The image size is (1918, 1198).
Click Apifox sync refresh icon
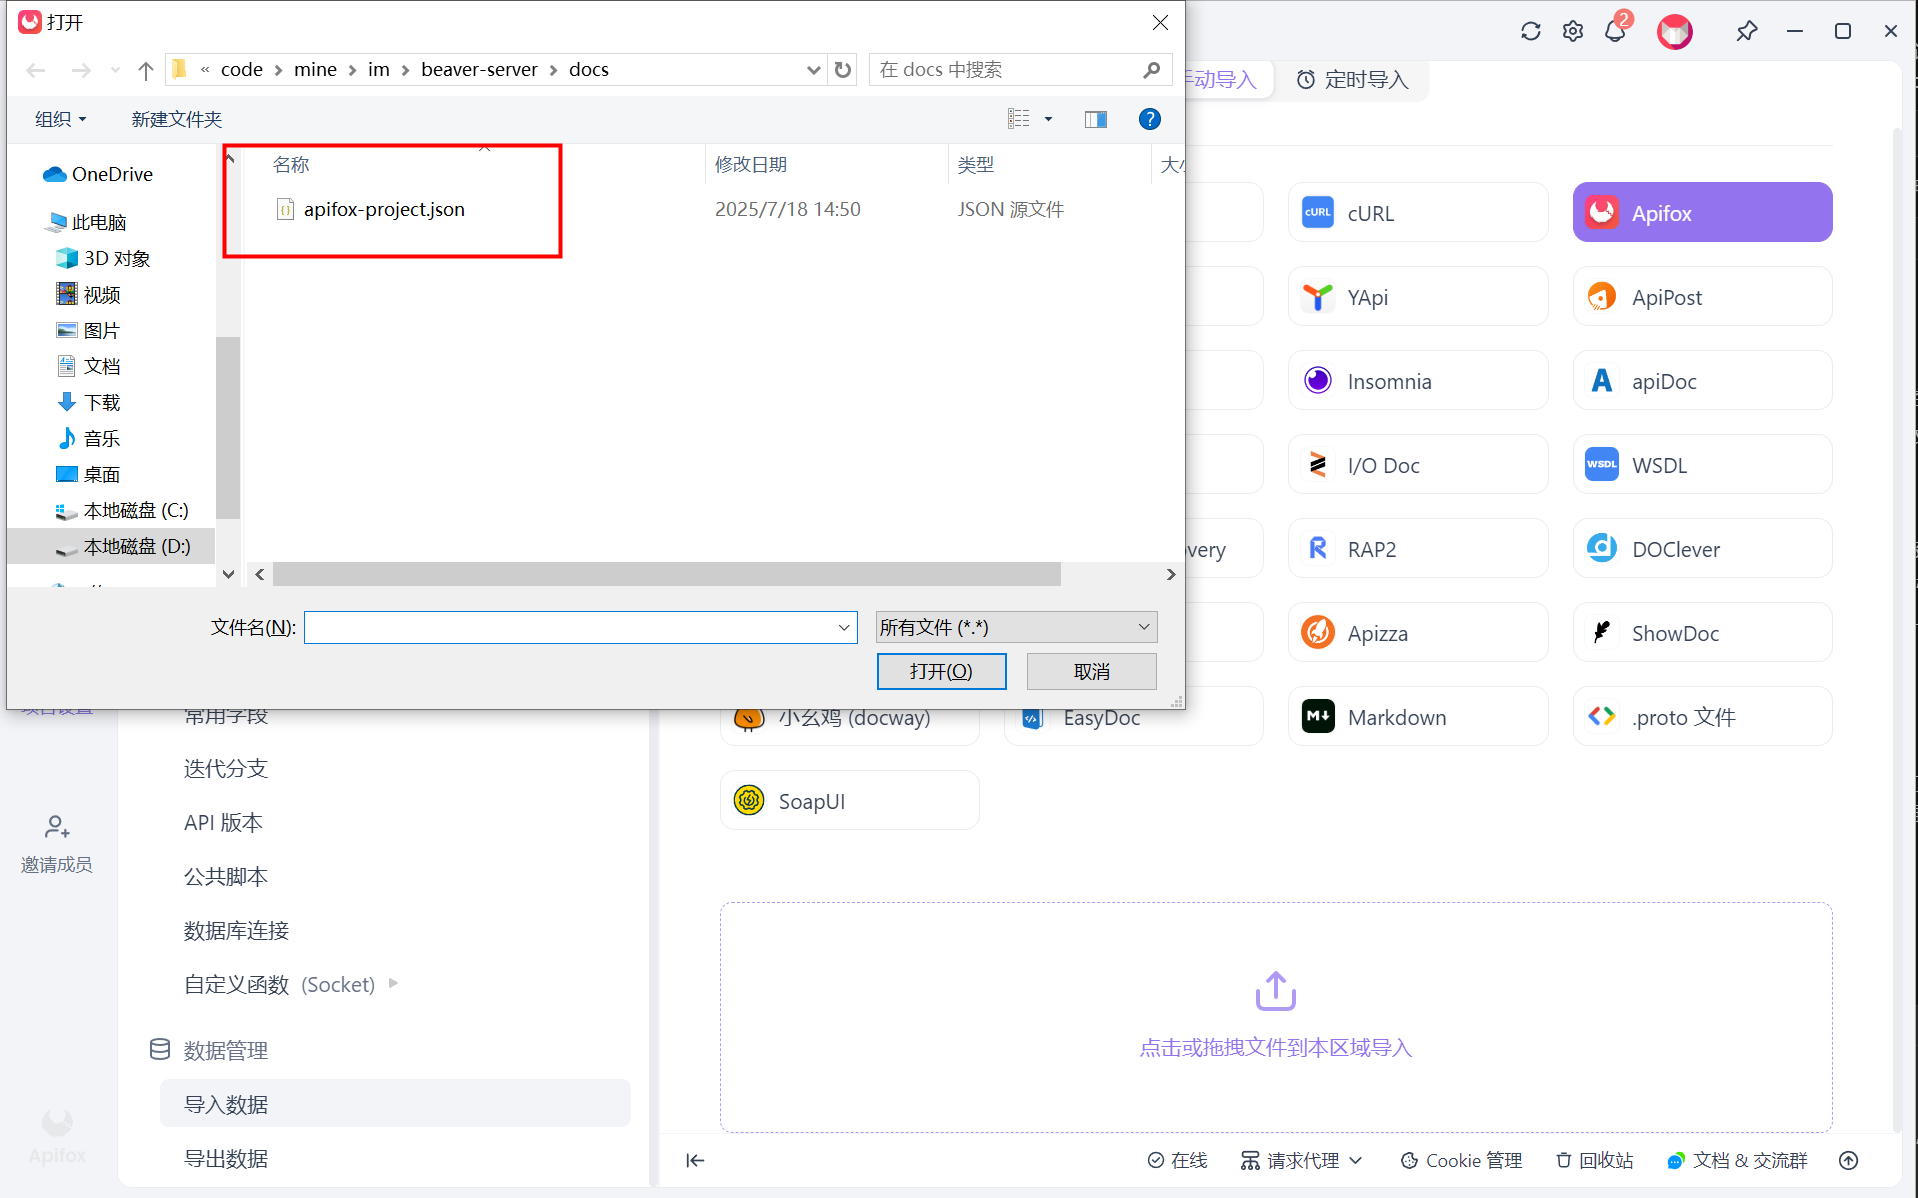(1531, 31)
